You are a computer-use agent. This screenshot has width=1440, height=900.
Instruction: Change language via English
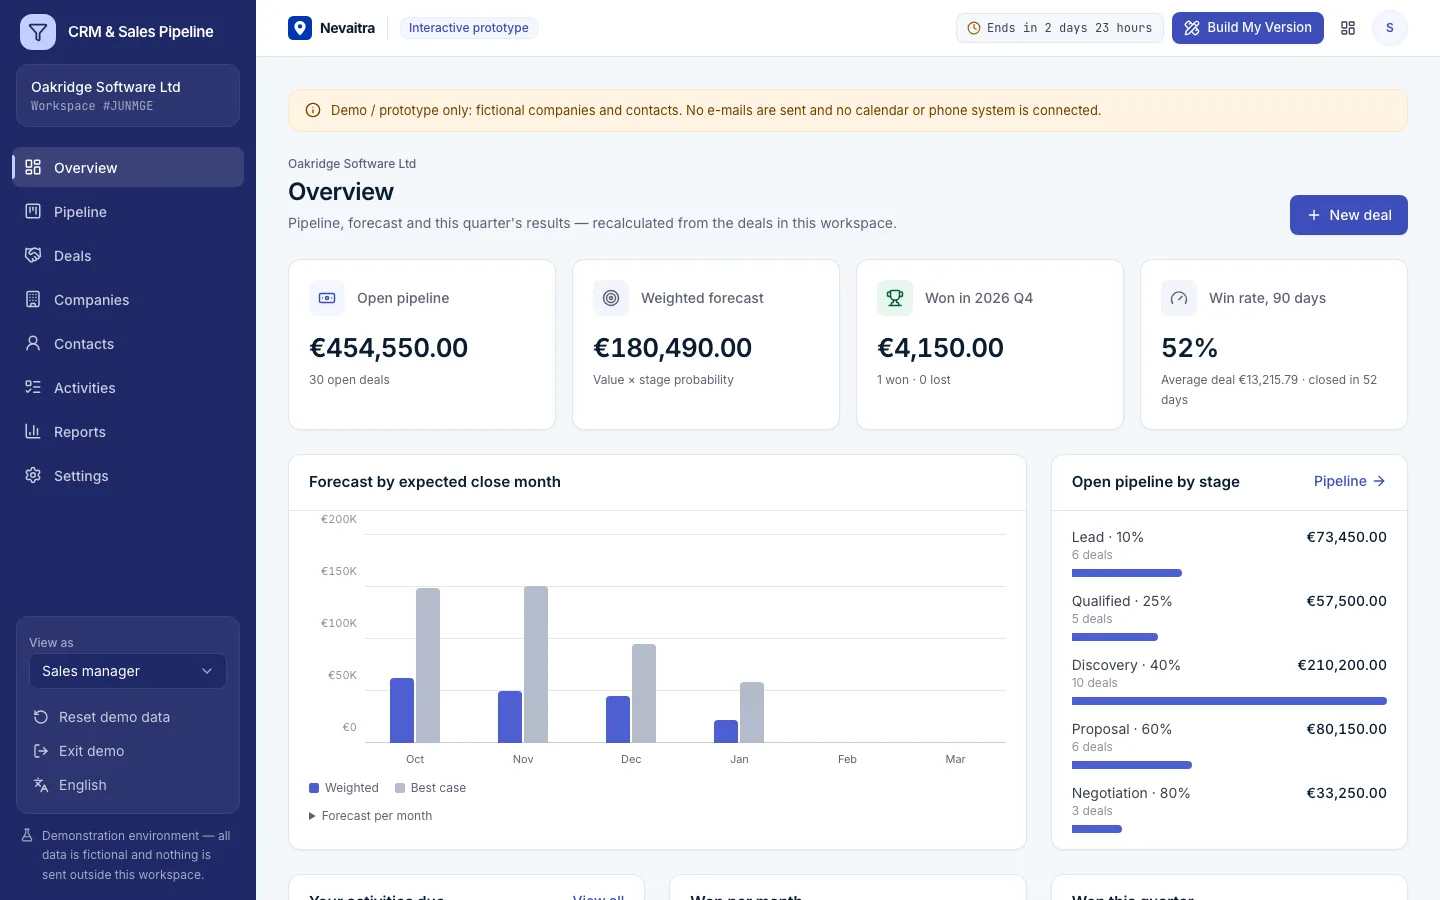pos(128,785)
